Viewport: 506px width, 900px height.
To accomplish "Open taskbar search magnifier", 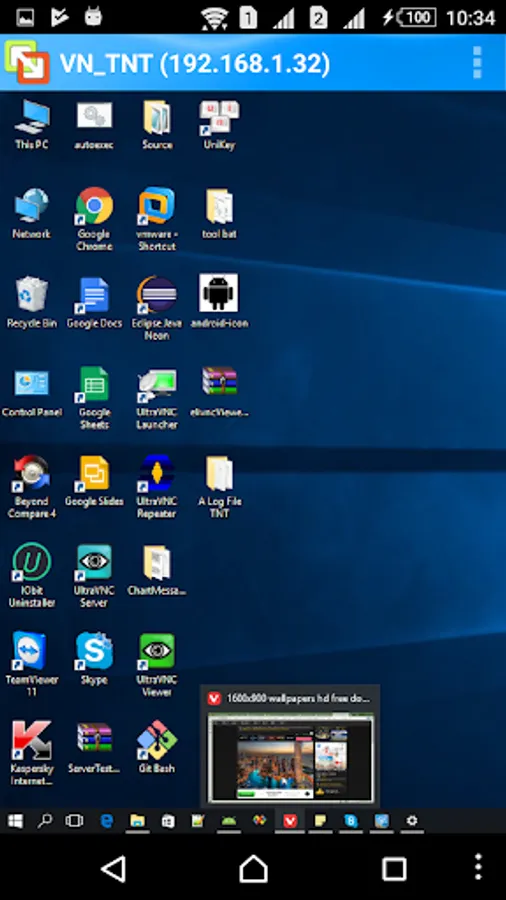I will (x=44, y=821).
